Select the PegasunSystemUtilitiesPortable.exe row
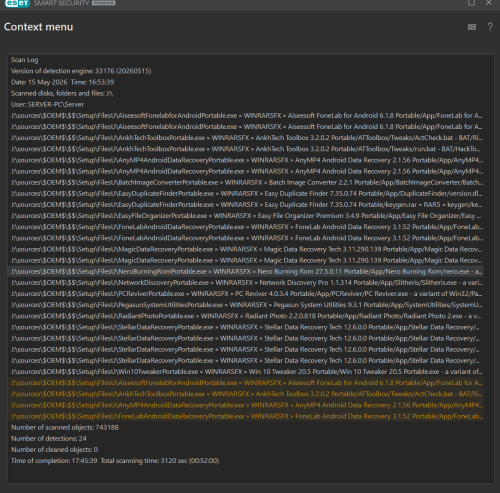 tap(246, 305)
